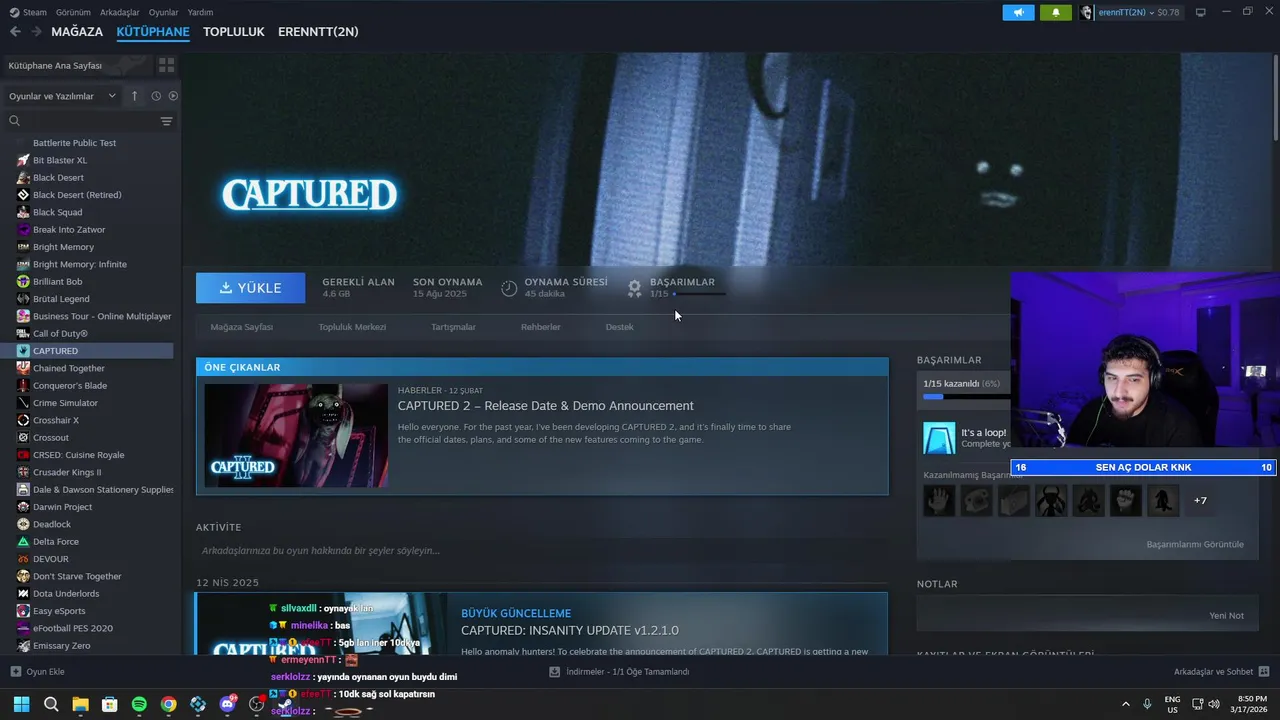The width and height of the screenshot is (1280, 720).
Task: Open the Yardım menu
Action: pos(200,12)
